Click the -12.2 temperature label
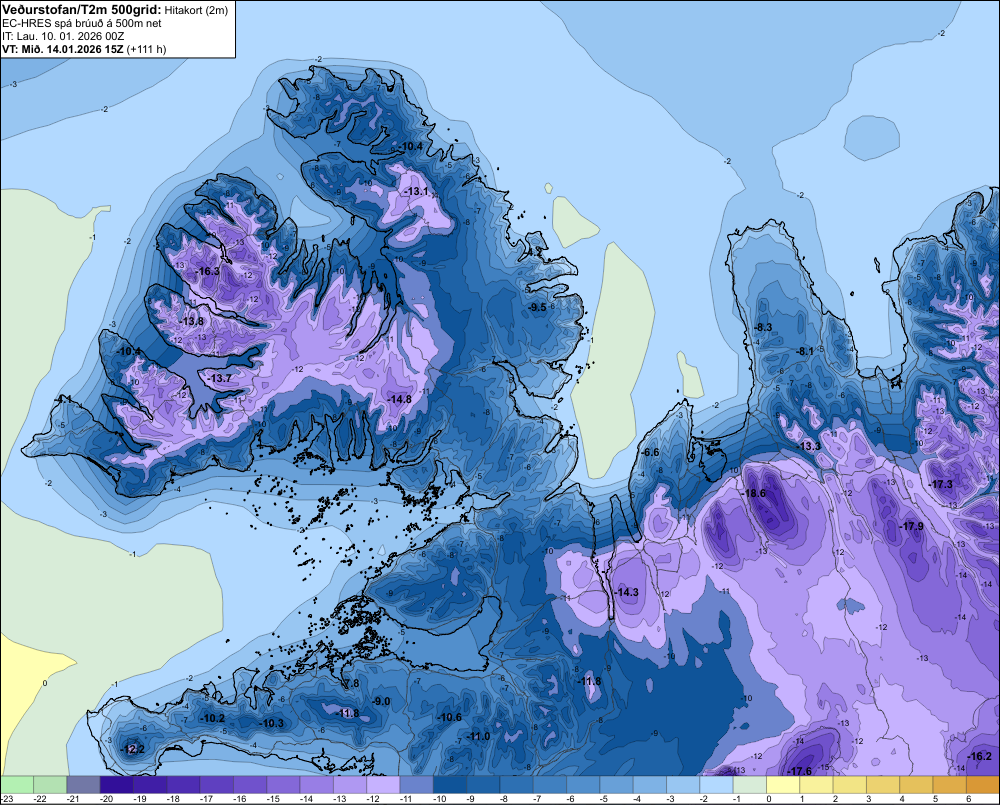Image resolution: width=1000 pixels, height=805 pixels. pos(133,748)
